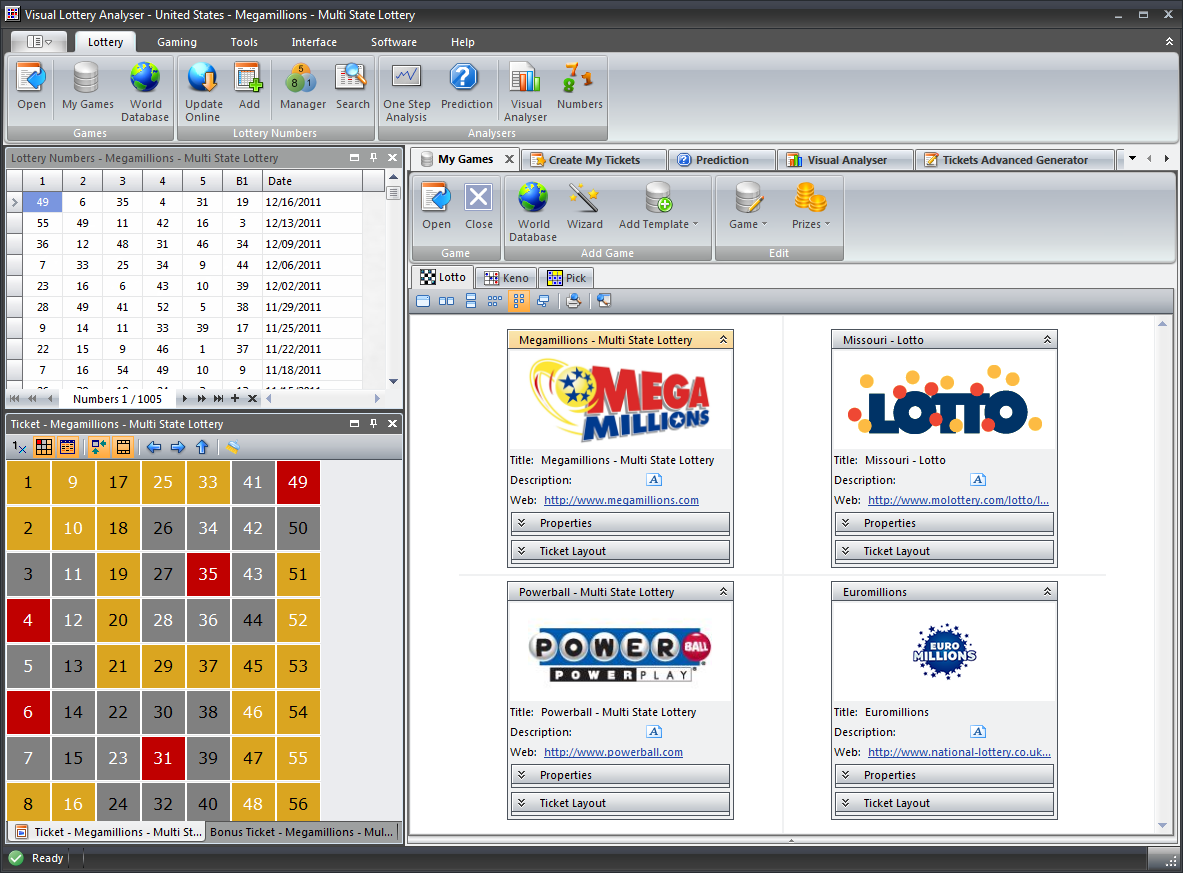This screenshot has height=873, width=1183.
Task: Expand Properties for Powerball game
Action: (x=620, y=774)
